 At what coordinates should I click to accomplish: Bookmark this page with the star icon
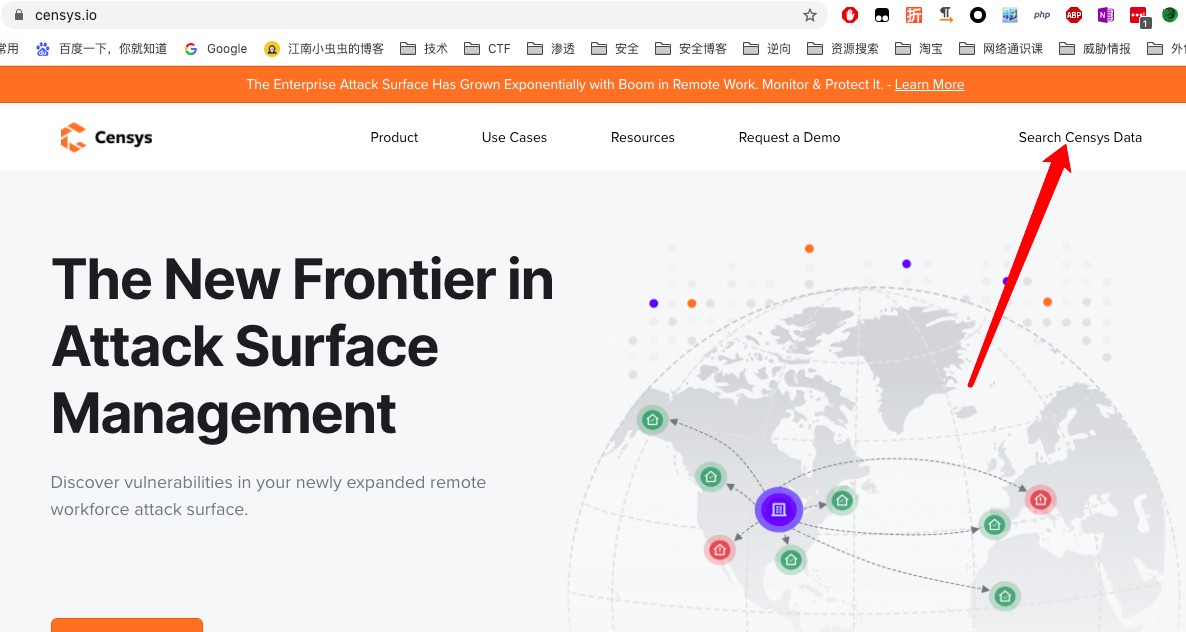click(x=809, y=15)
